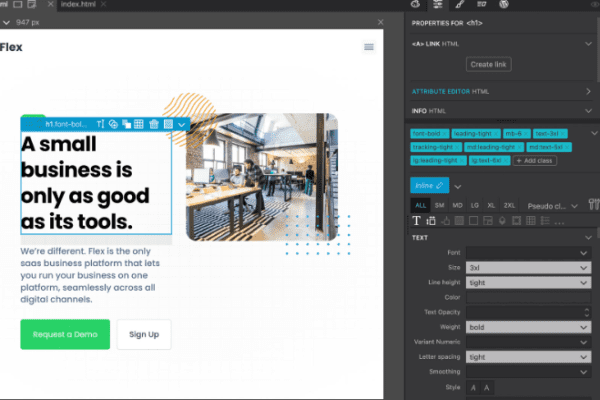Click the Create link button
Viewport: 600px width, 400px height.
coord(489,64)
